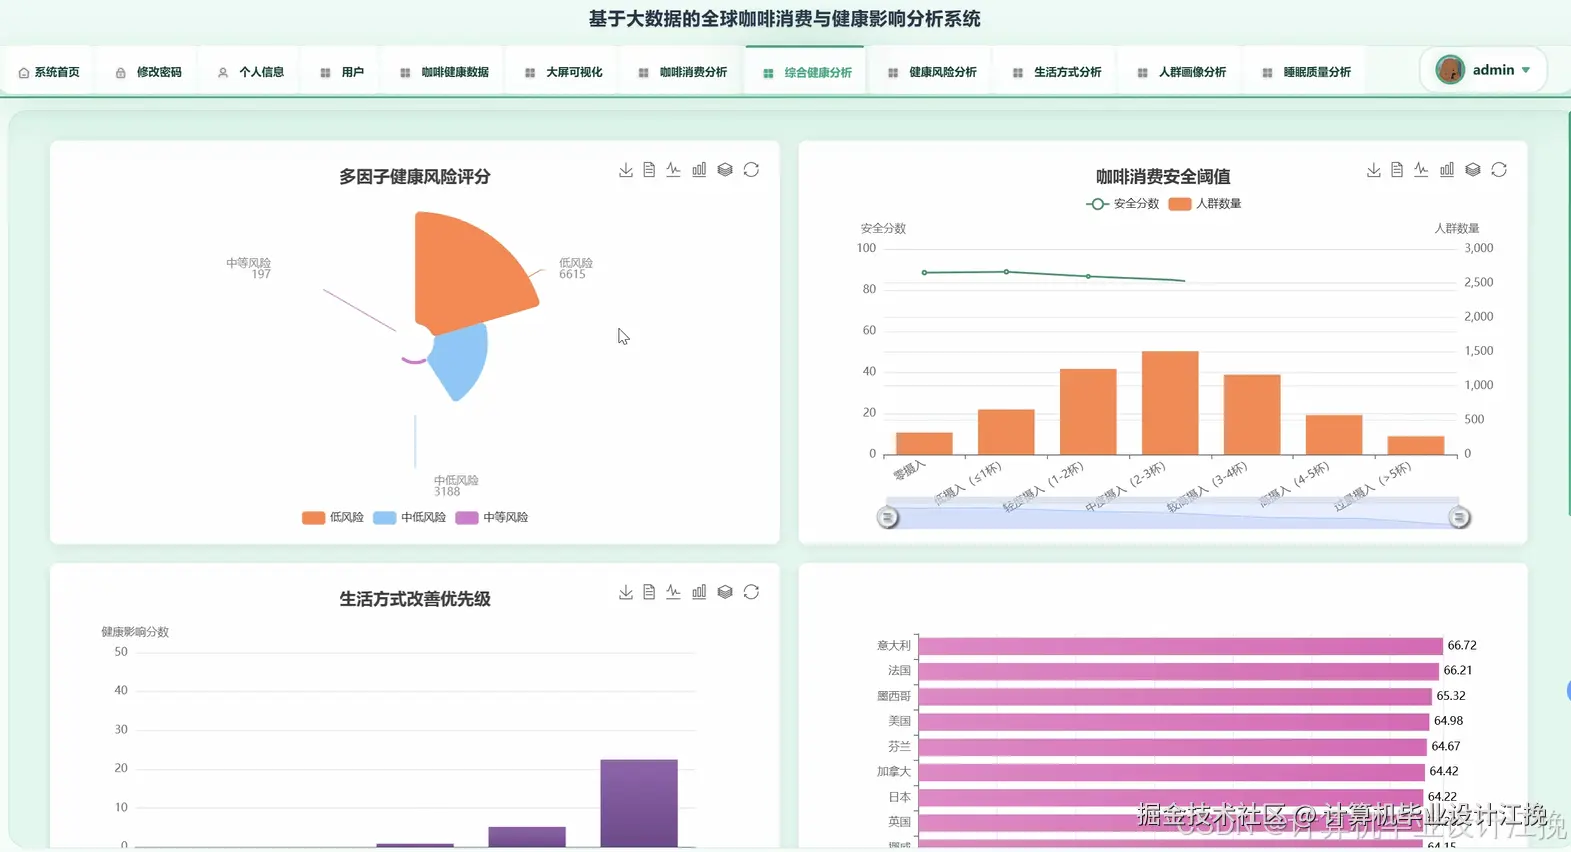Switch the 咖啡消费安全阈值 chart to a line chart
The image size is (1571, 852).
1422,170
